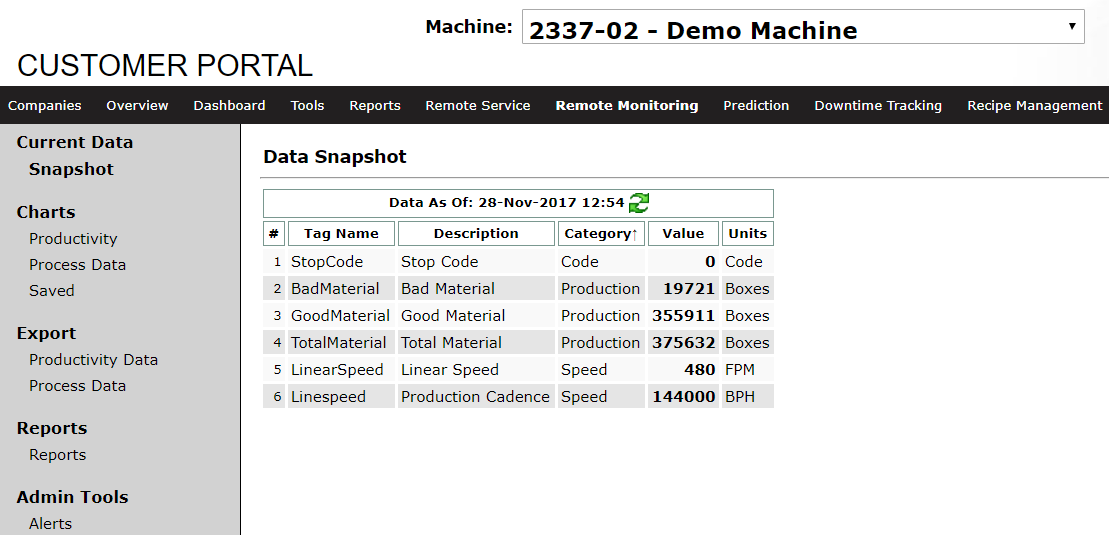
Task: Select Snapshot under Current Data
Action: click(x=71, y=169)
